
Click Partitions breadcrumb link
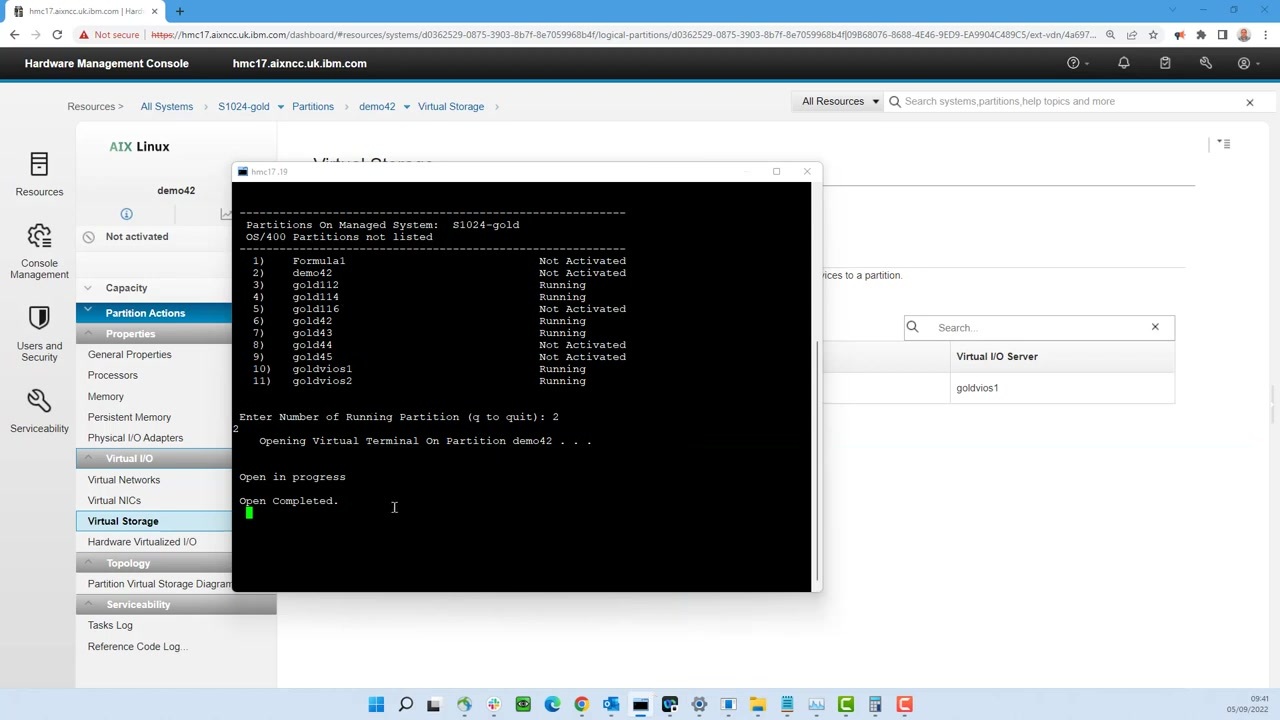[313, 106]
